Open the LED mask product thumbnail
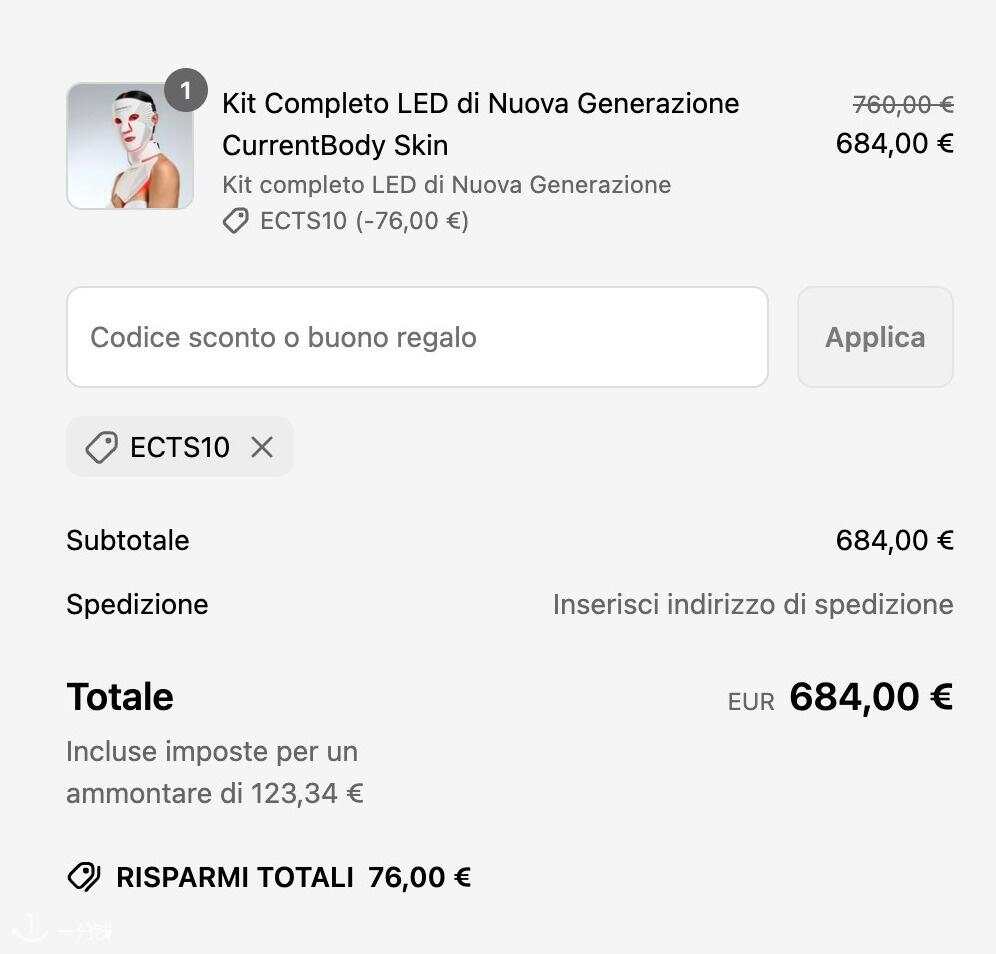This screenshot has height=954, width=996. click(x=130, y=146)
